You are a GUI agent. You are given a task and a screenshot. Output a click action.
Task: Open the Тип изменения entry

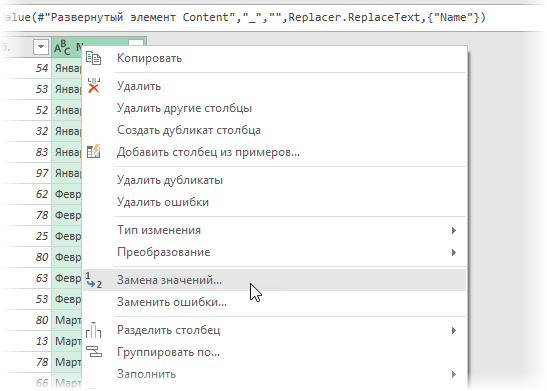(275, 230)
